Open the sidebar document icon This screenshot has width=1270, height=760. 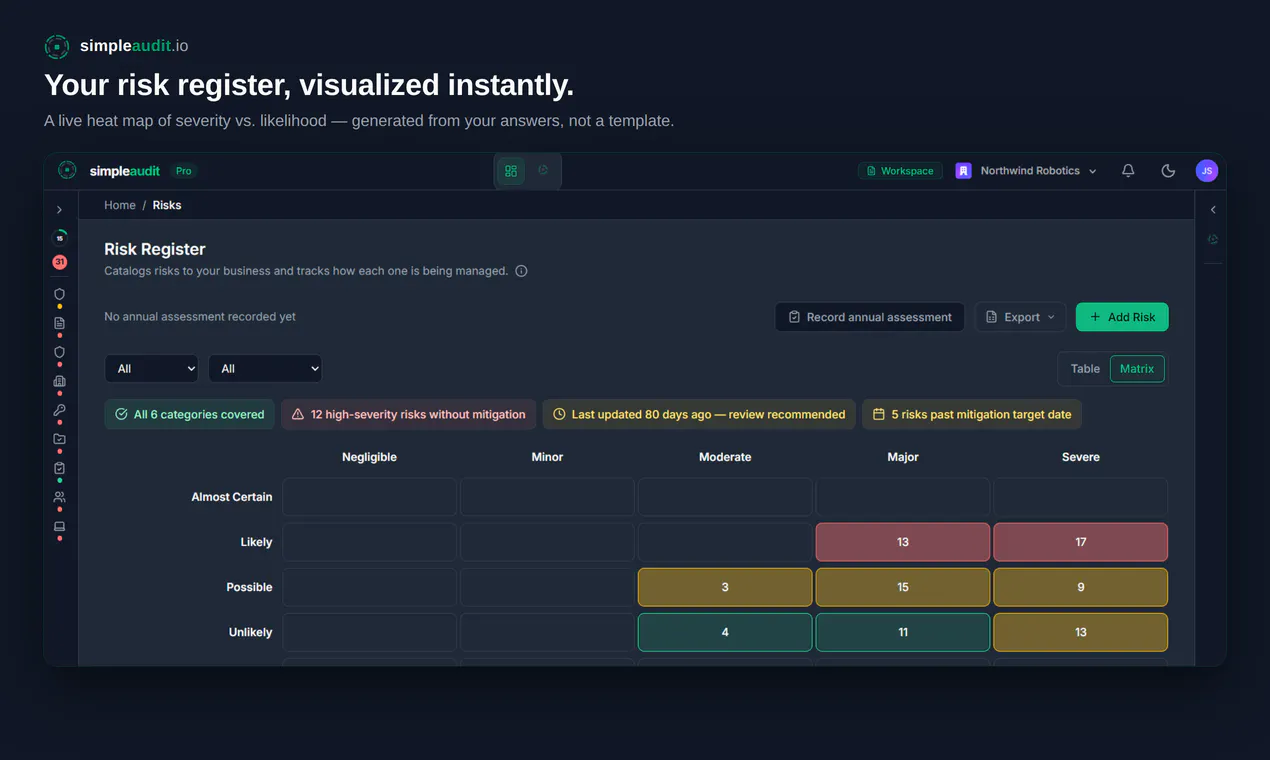tap(59, 323)
